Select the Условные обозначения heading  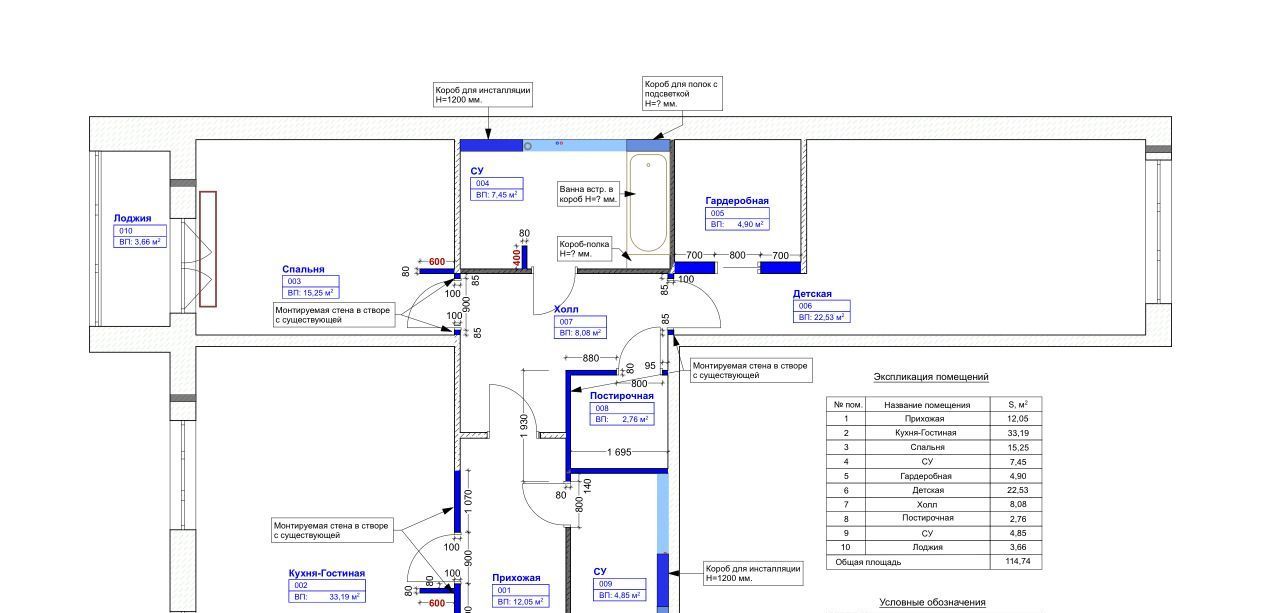(x=932, y=602)
